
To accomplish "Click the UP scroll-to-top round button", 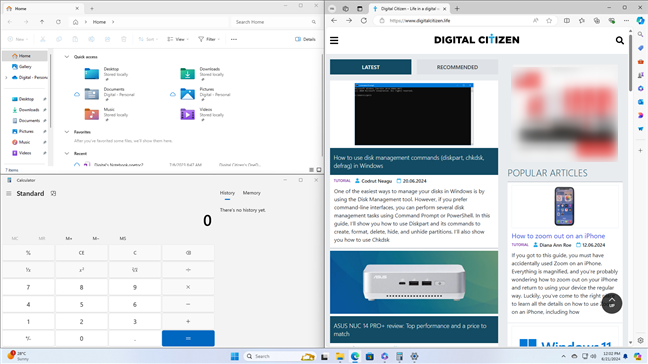I will pos(612,303).
